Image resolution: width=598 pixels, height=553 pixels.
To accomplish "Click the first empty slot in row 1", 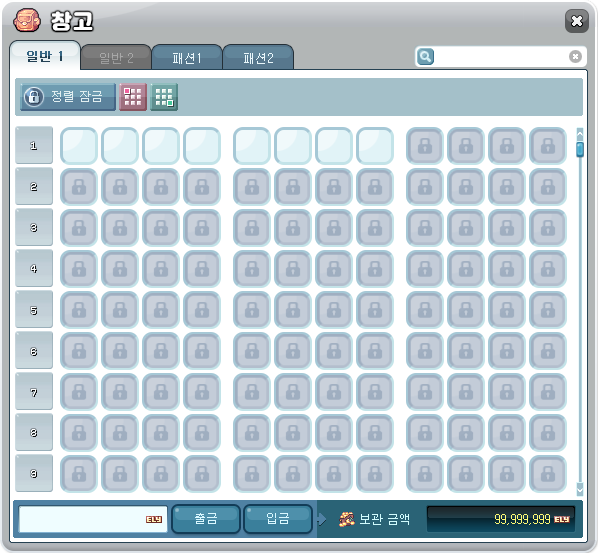I will pos(79,146).
